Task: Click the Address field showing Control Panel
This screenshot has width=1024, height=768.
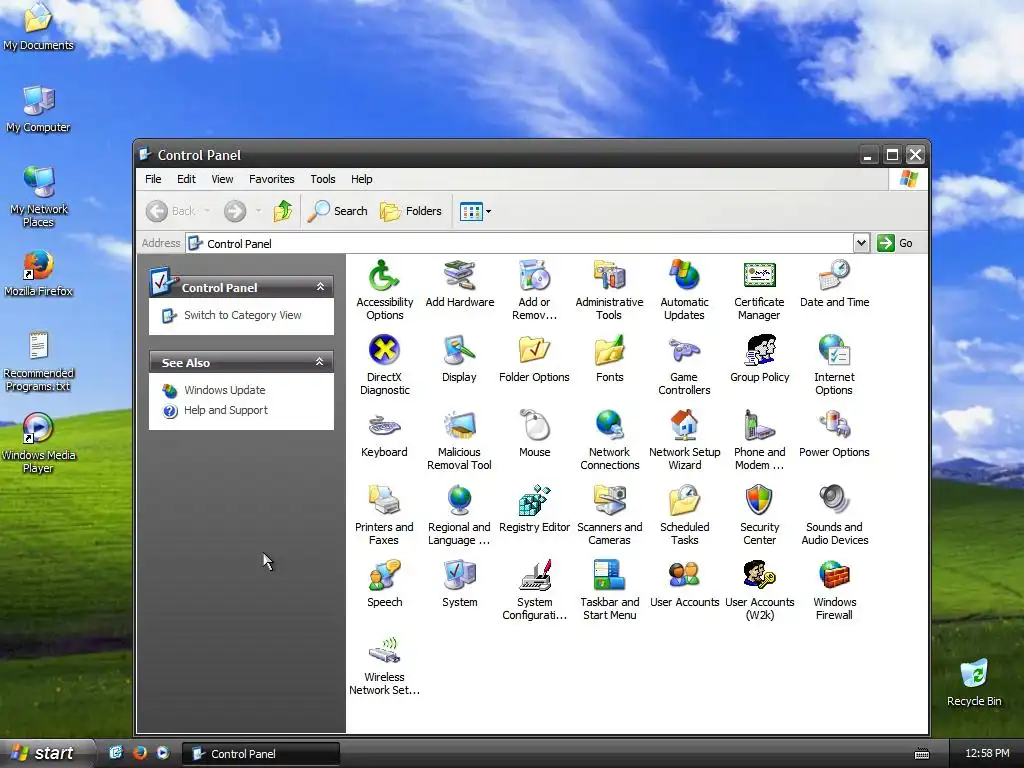Action: [x=519, y=244]
